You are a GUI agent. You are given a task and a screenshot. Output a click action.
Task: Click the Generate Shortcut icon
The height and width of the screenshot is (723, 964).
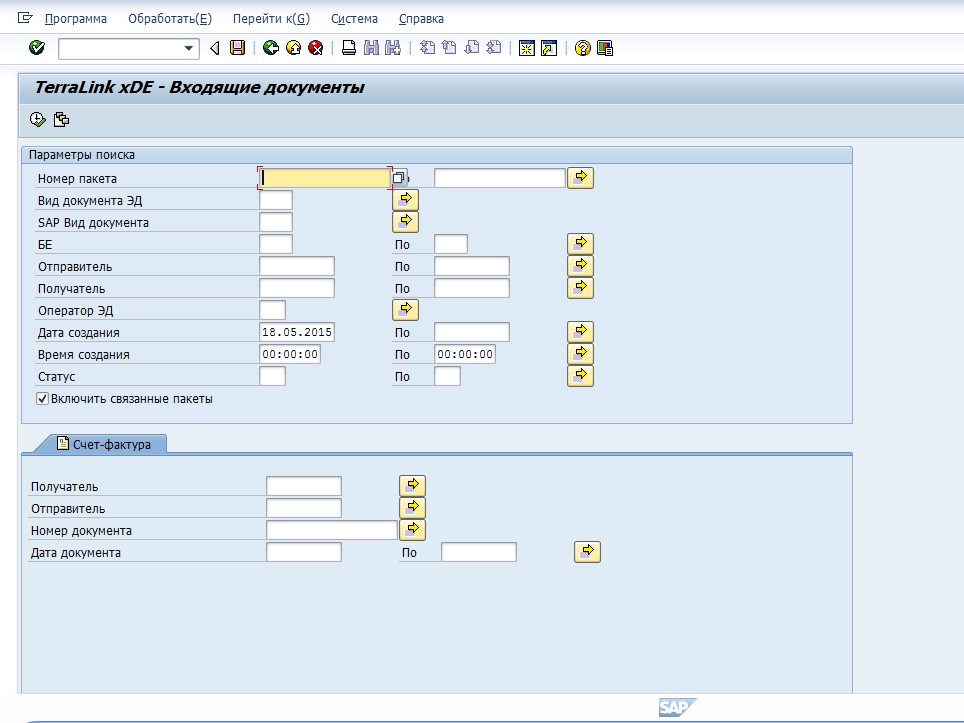click(x=549, y=48)
